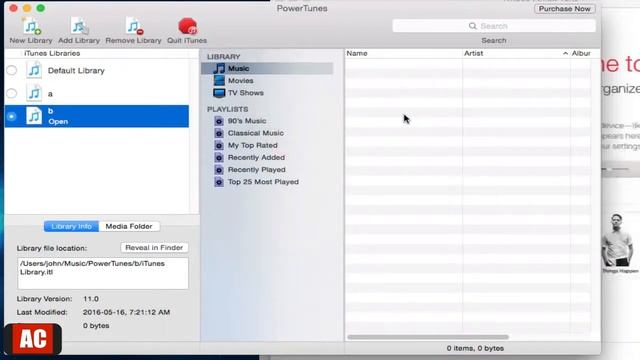Click the Library Version 11.0 value
The image size is (640, 360).
[x=91, y=299]
